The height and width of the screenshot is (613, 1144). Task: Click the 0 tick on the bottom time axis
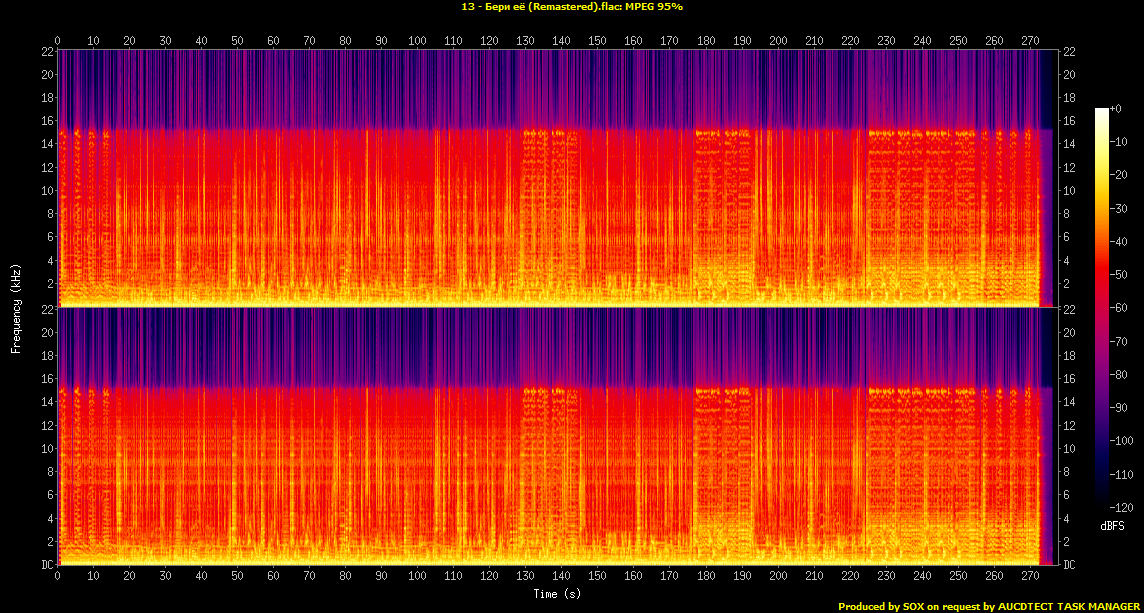(58, 577)
